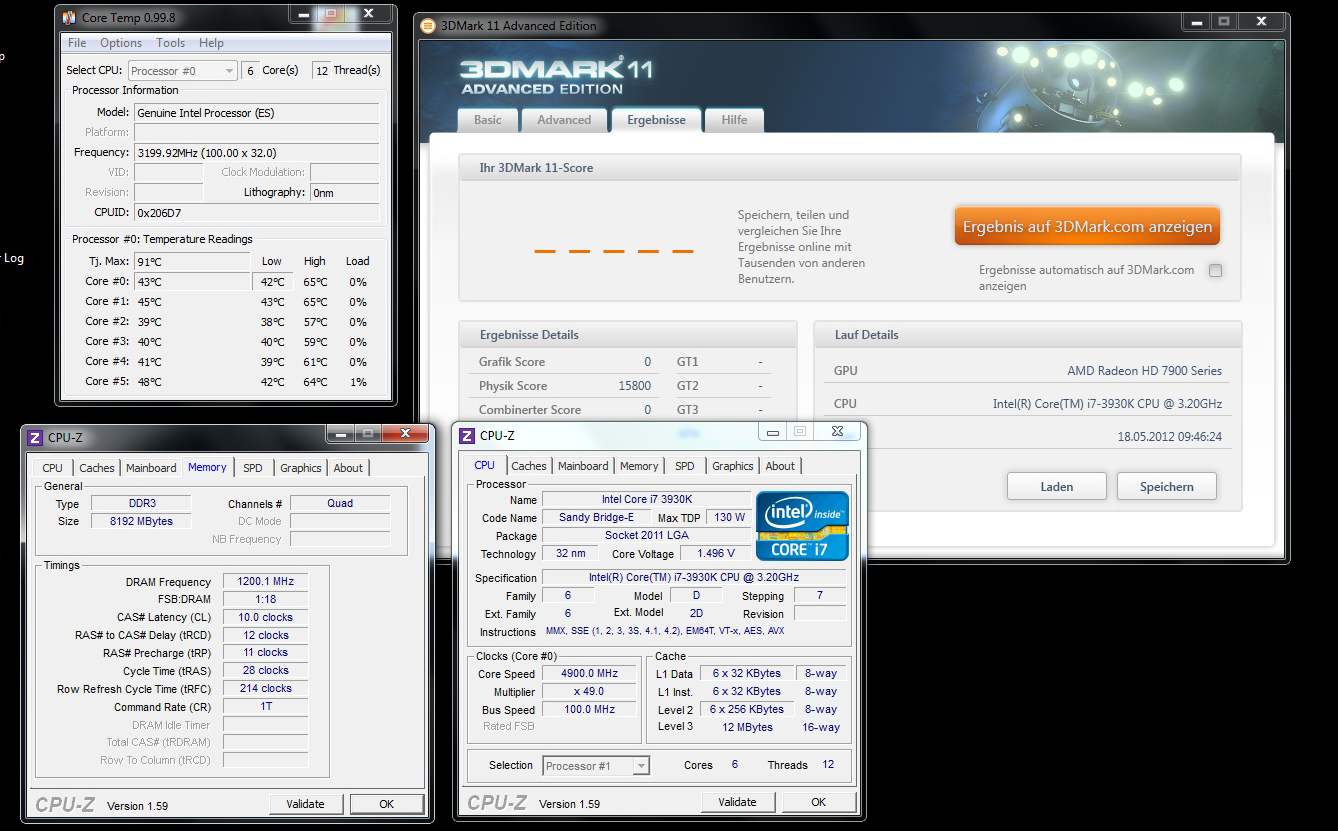Click OK in CPU-Z Memory window

coord(386,804)
